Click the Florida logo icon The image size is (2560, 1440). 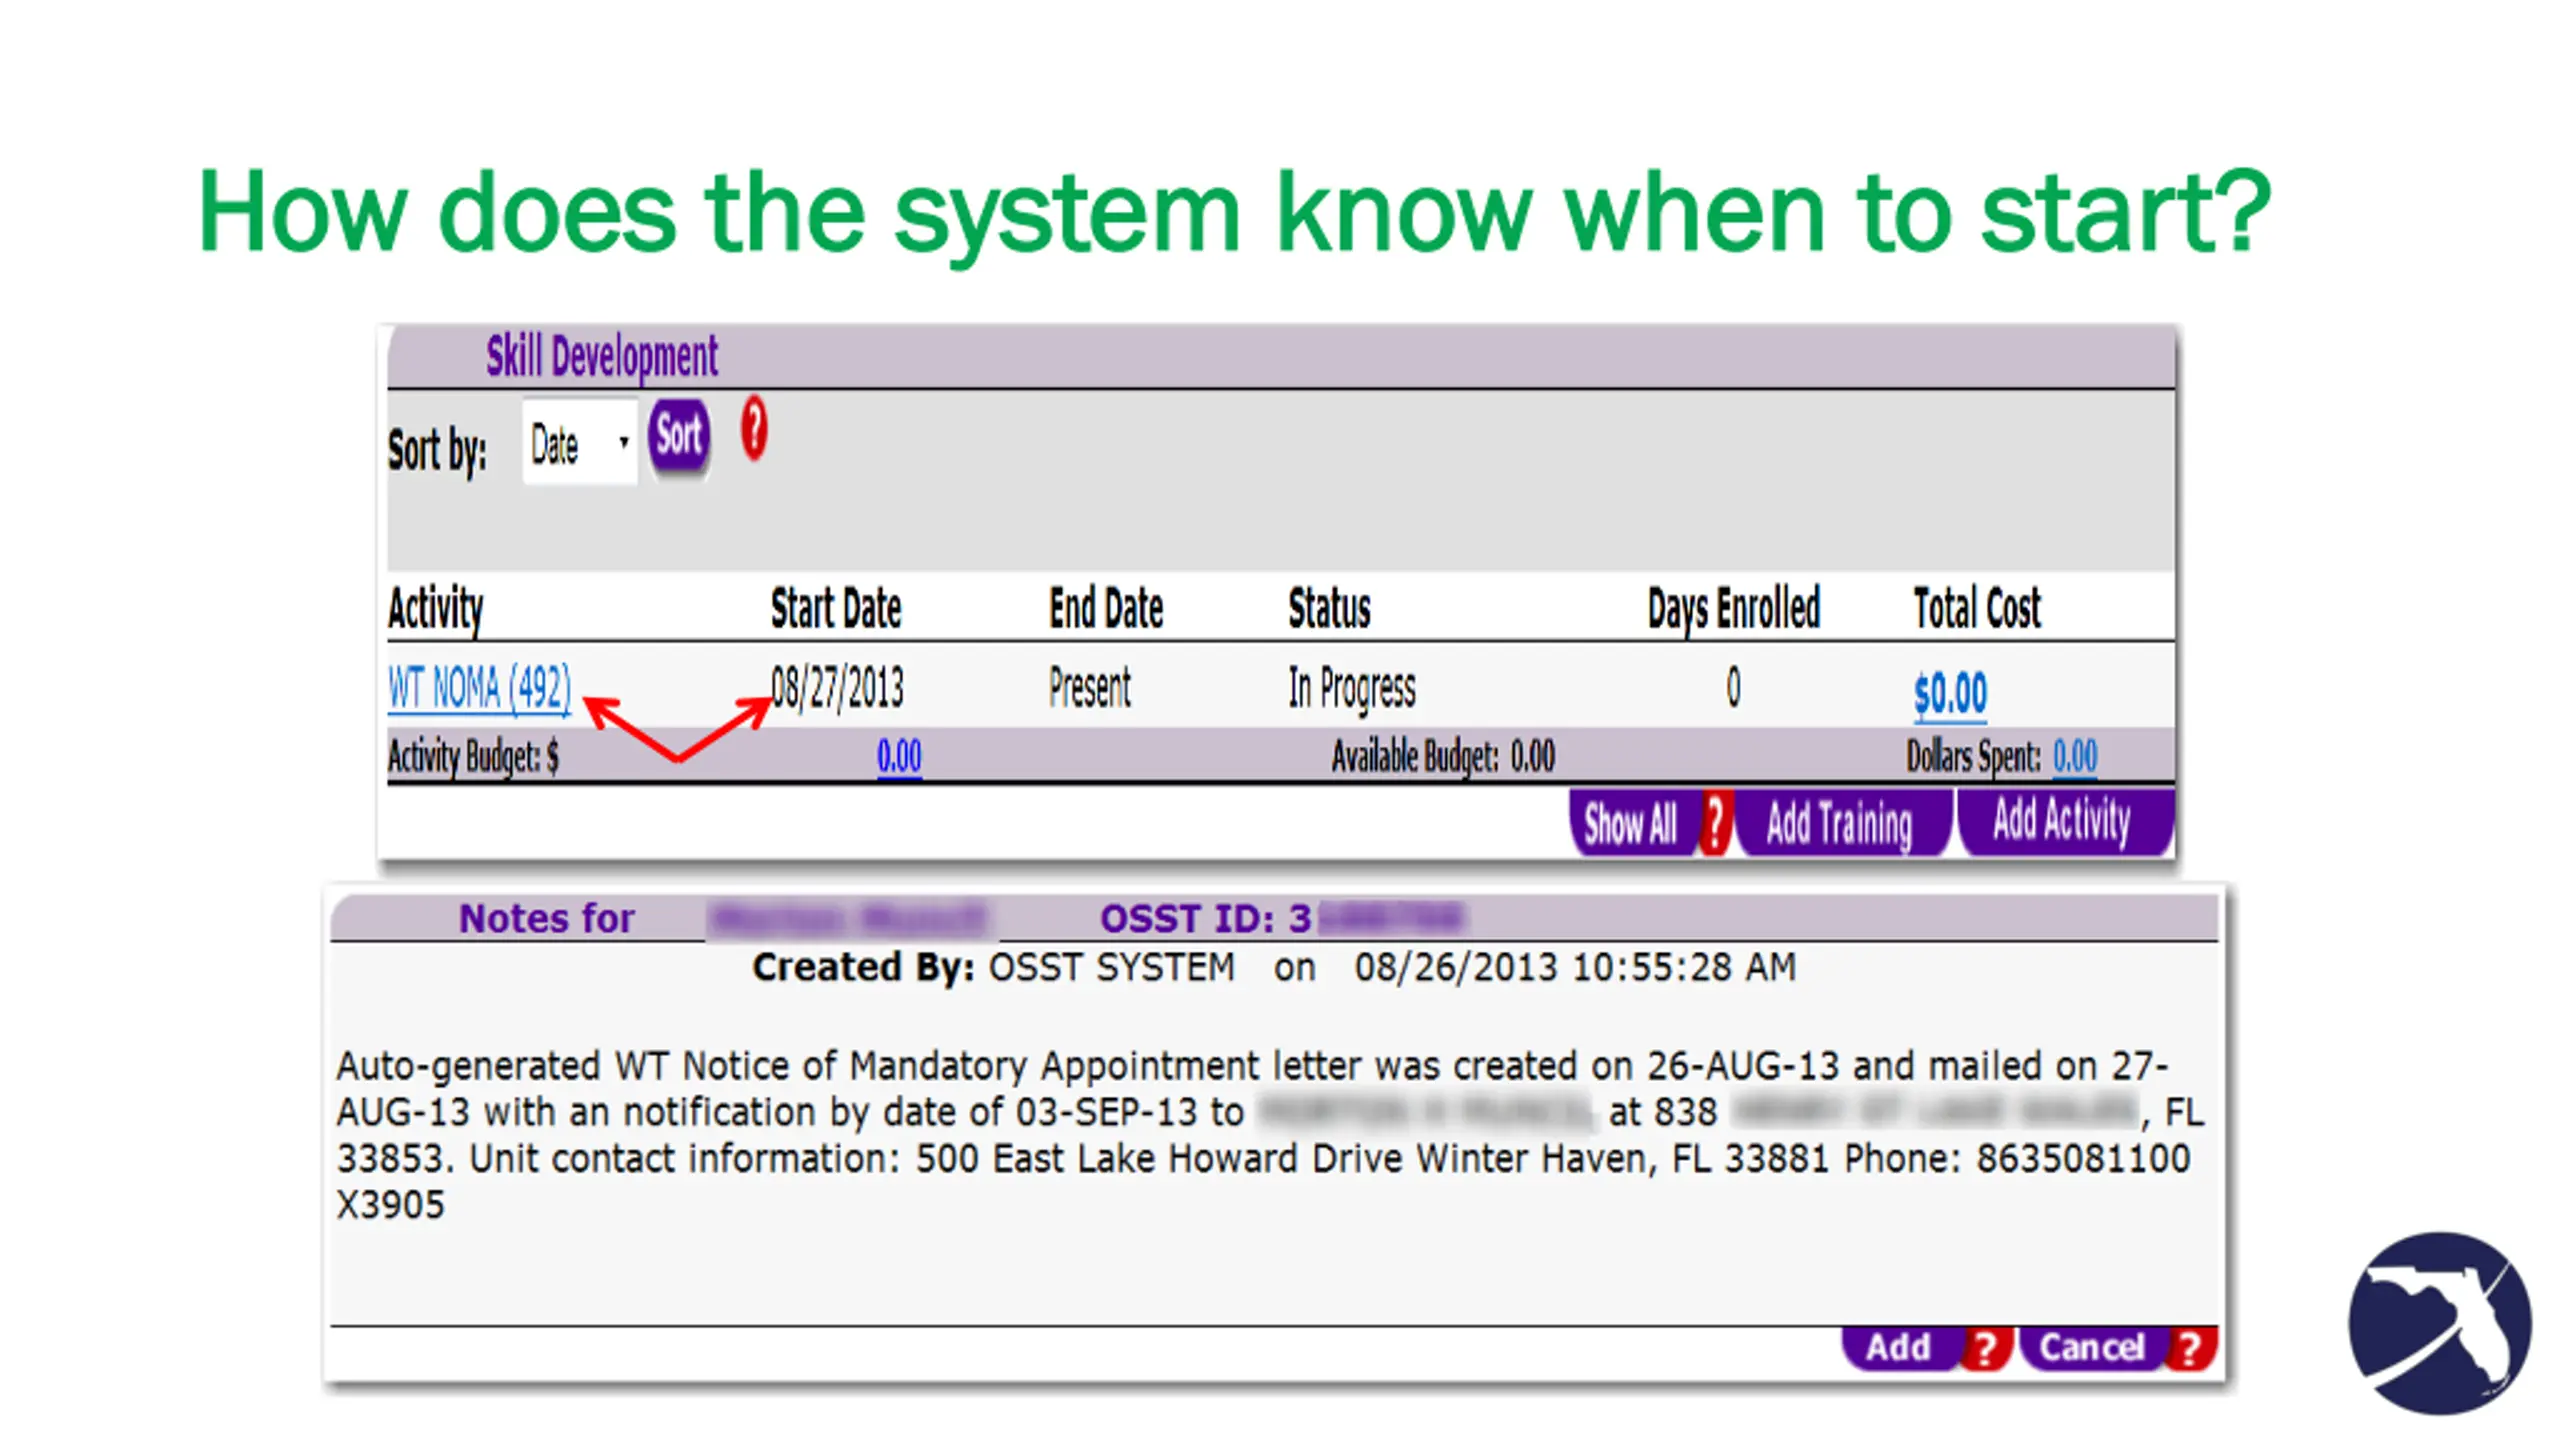point(2440,1324)
